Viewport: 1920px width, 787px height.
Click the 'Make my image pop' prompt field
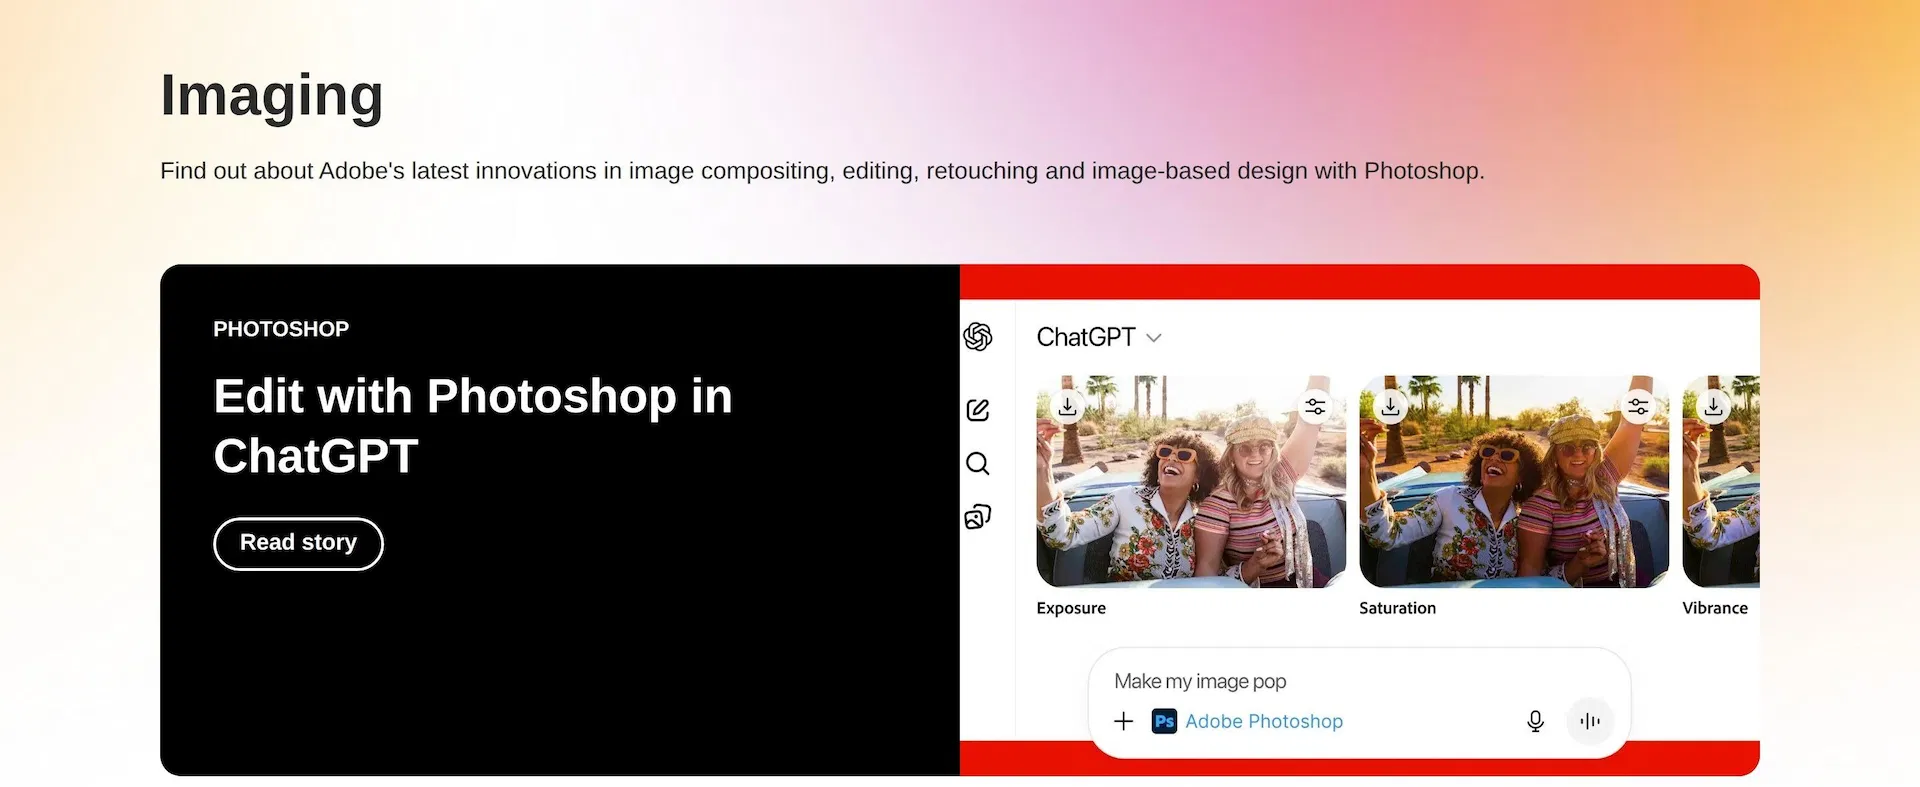click(x=1200, y=681)
